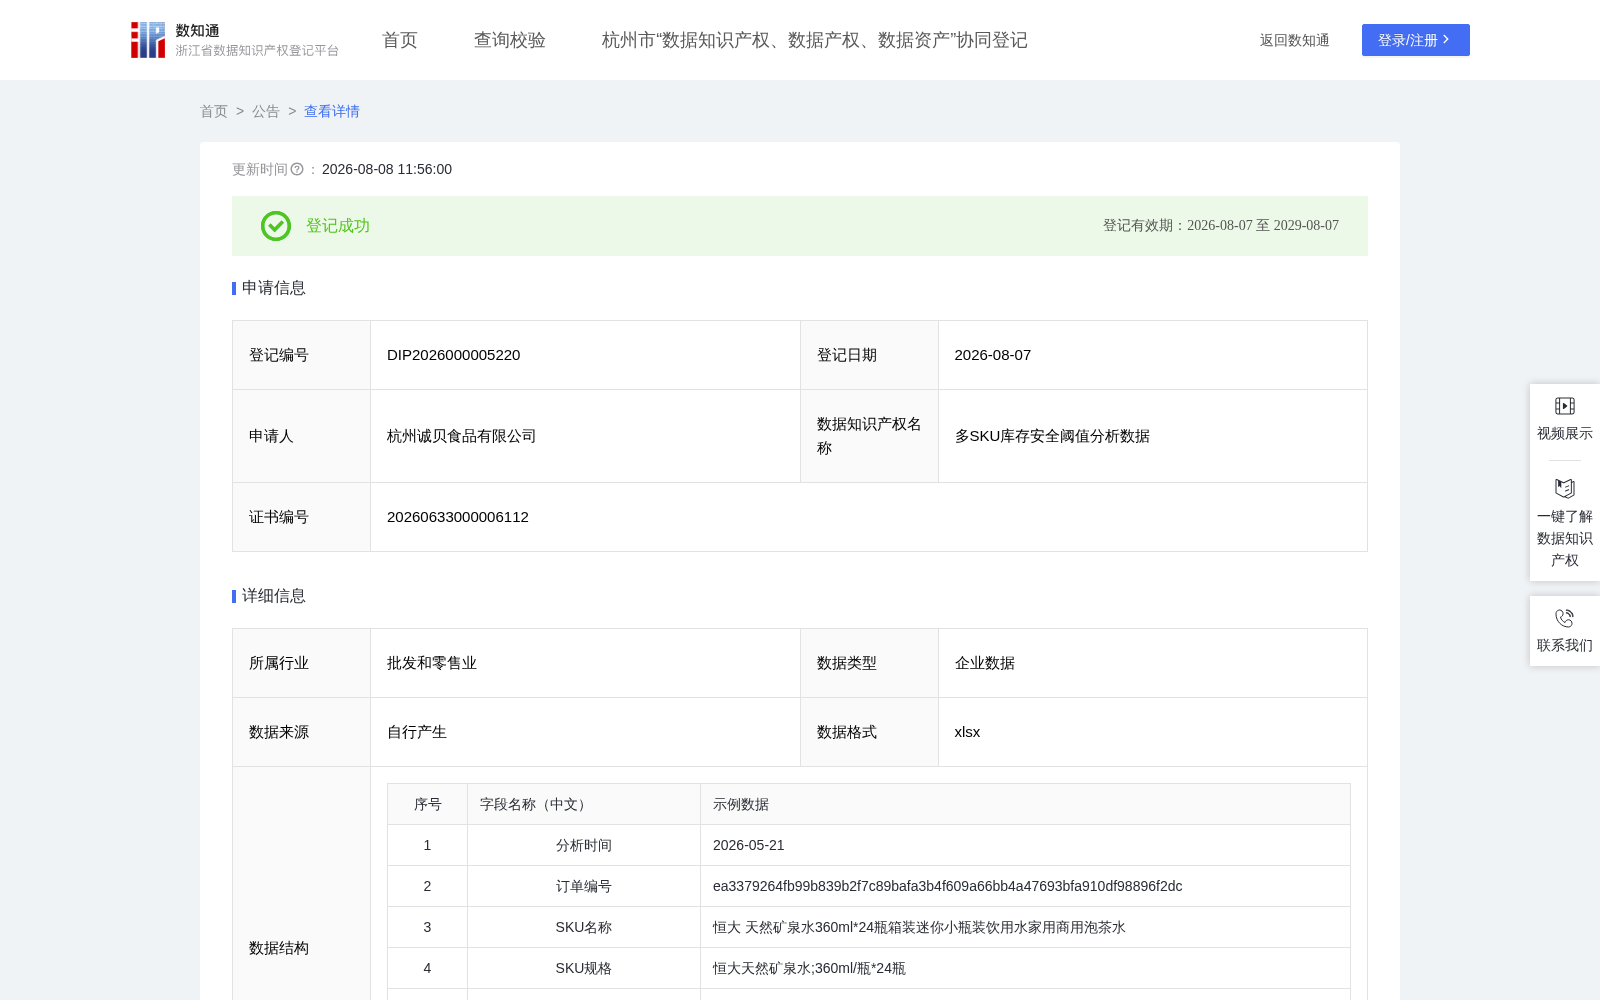The image size is (1600, 1000).
Task: Click the 批发和零售业 industry value
Action: pos(432,663)
